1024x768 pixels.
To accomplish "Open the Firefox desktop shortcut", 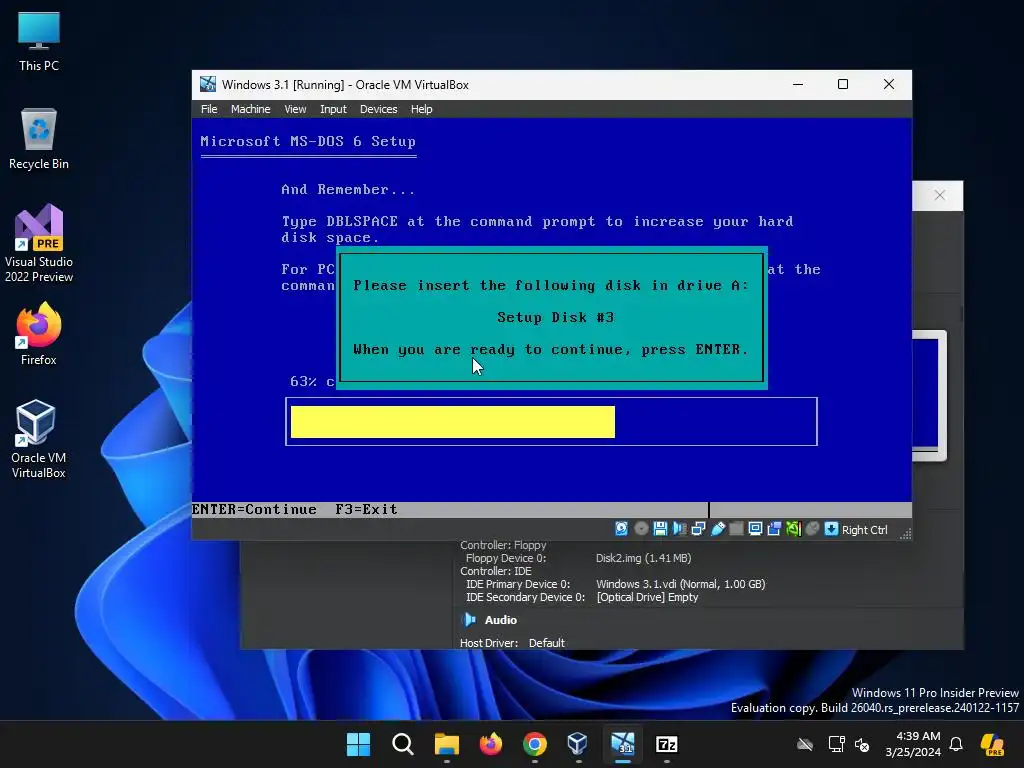I will [x=39, y=334].
